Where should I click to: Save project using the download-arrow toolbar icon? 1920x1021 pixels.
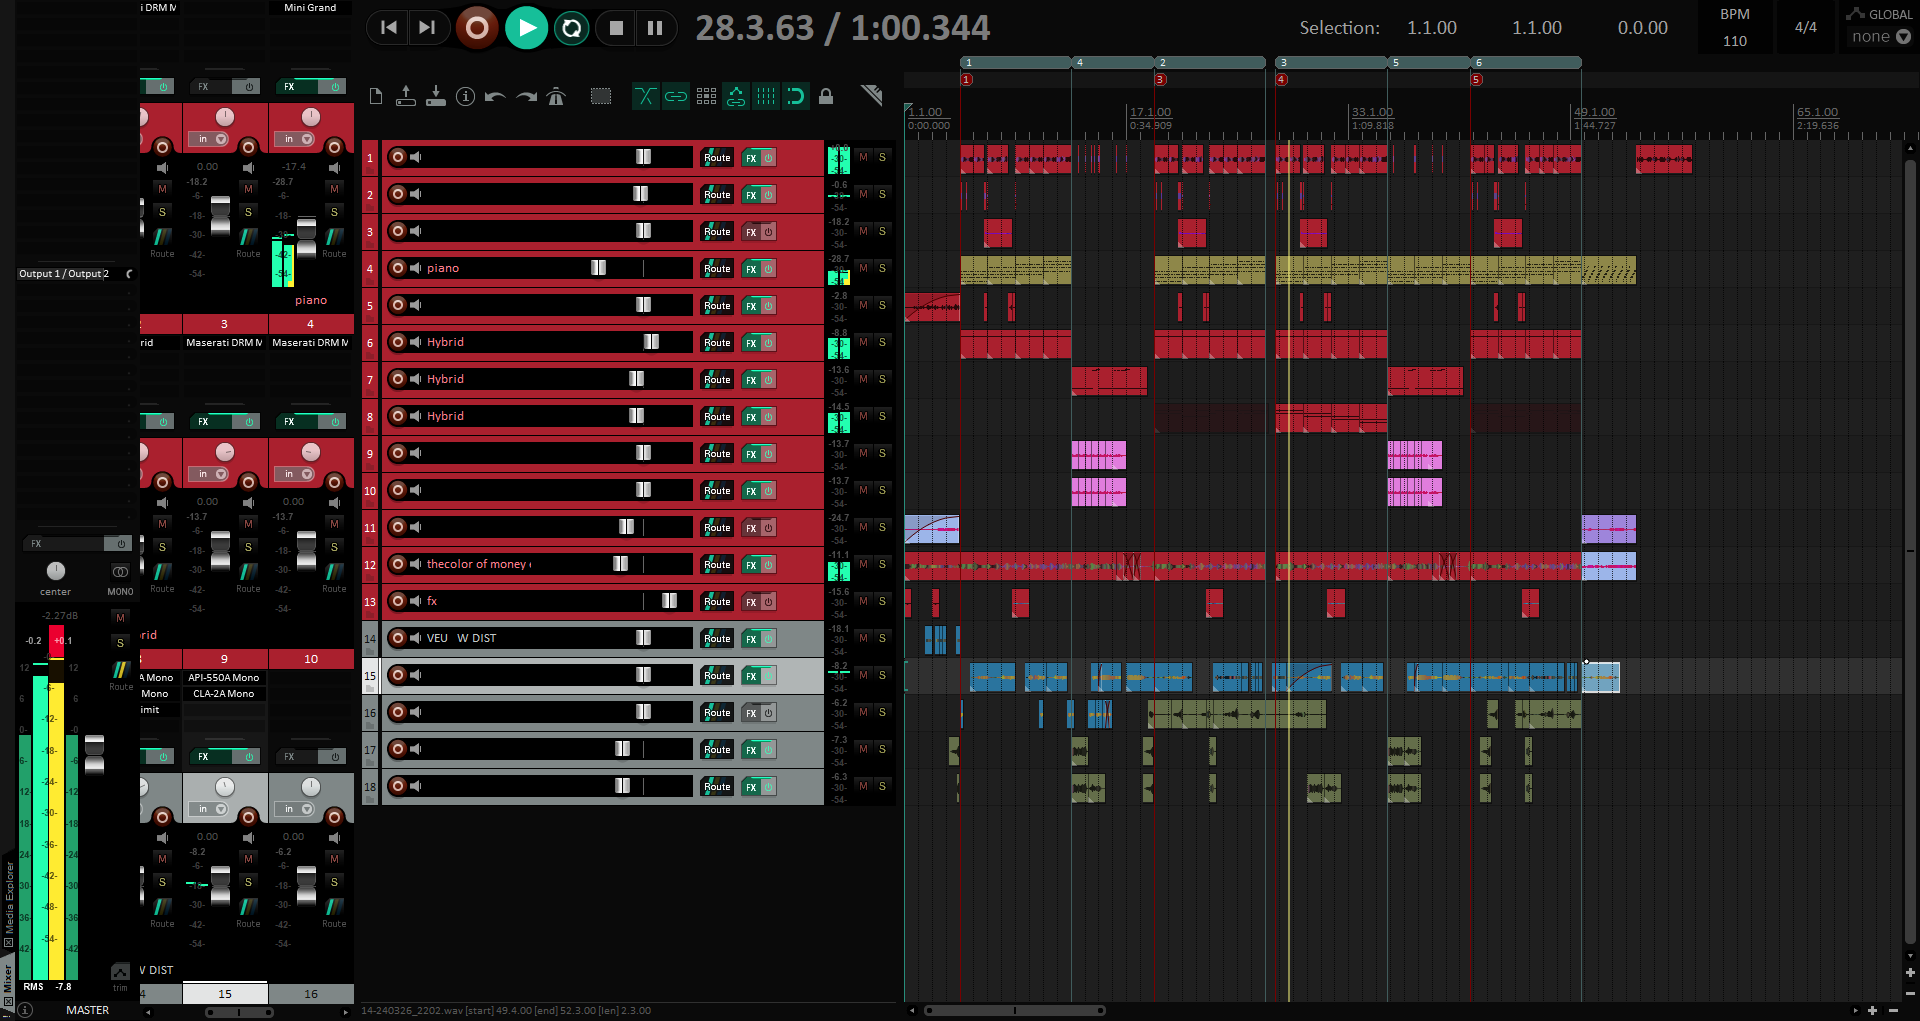435,96
